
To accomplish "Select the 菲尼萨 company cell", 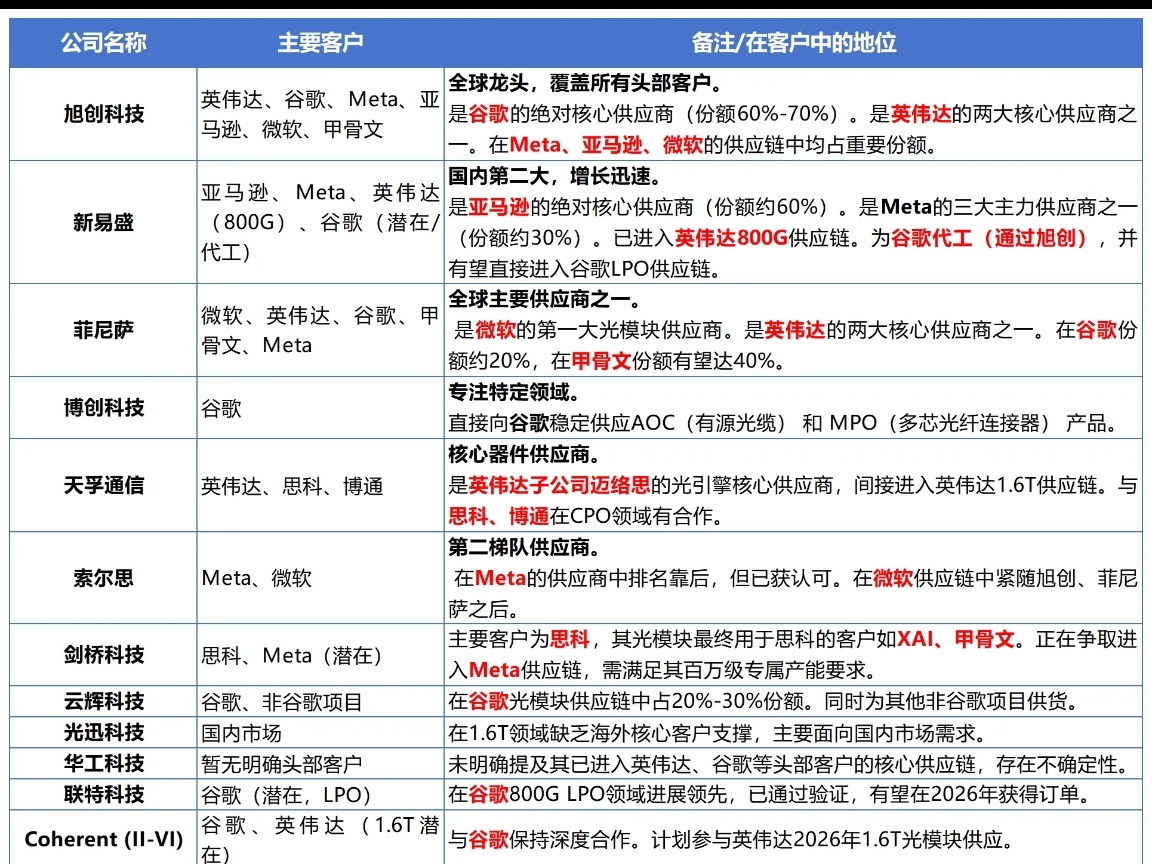I will pos(104,330).
